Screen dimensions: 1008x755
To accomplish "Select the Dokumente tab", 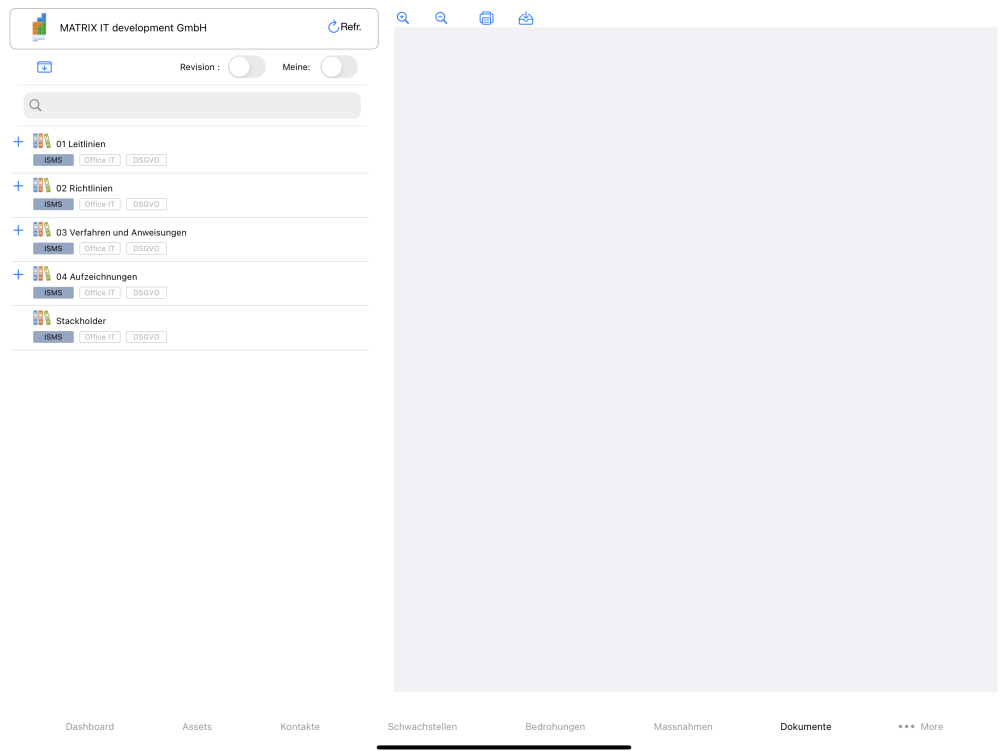I will (x=806, y=726).
